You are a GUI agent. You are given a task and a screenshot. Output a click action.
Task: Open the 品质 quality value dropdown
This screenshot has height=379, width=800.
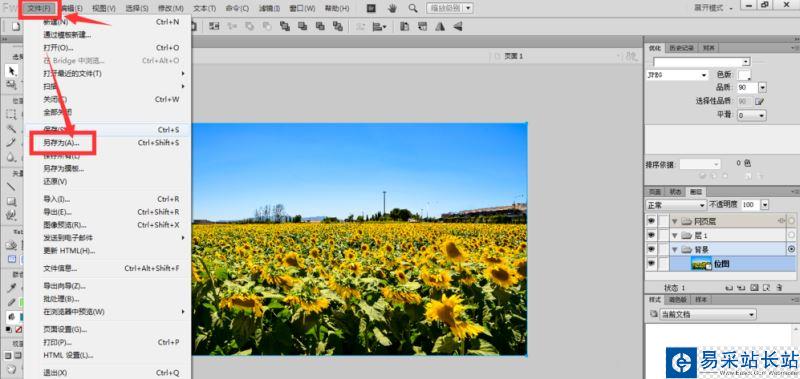tap(762, 88)
